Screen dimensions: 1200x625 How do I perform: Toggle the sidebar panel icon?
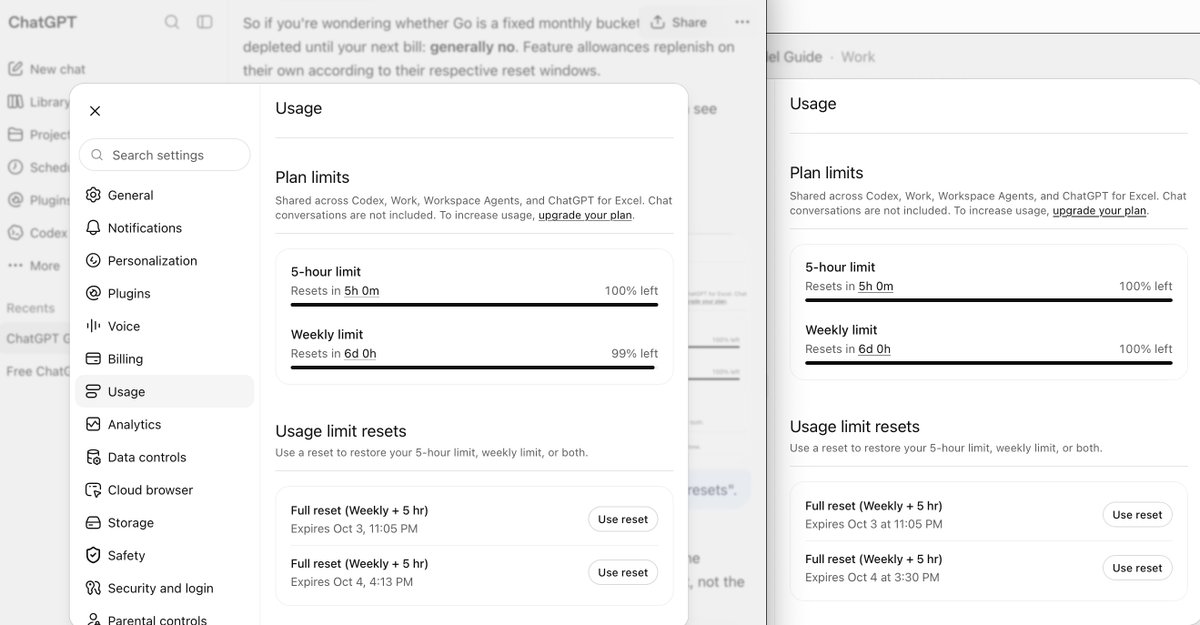tap(205, 22)
